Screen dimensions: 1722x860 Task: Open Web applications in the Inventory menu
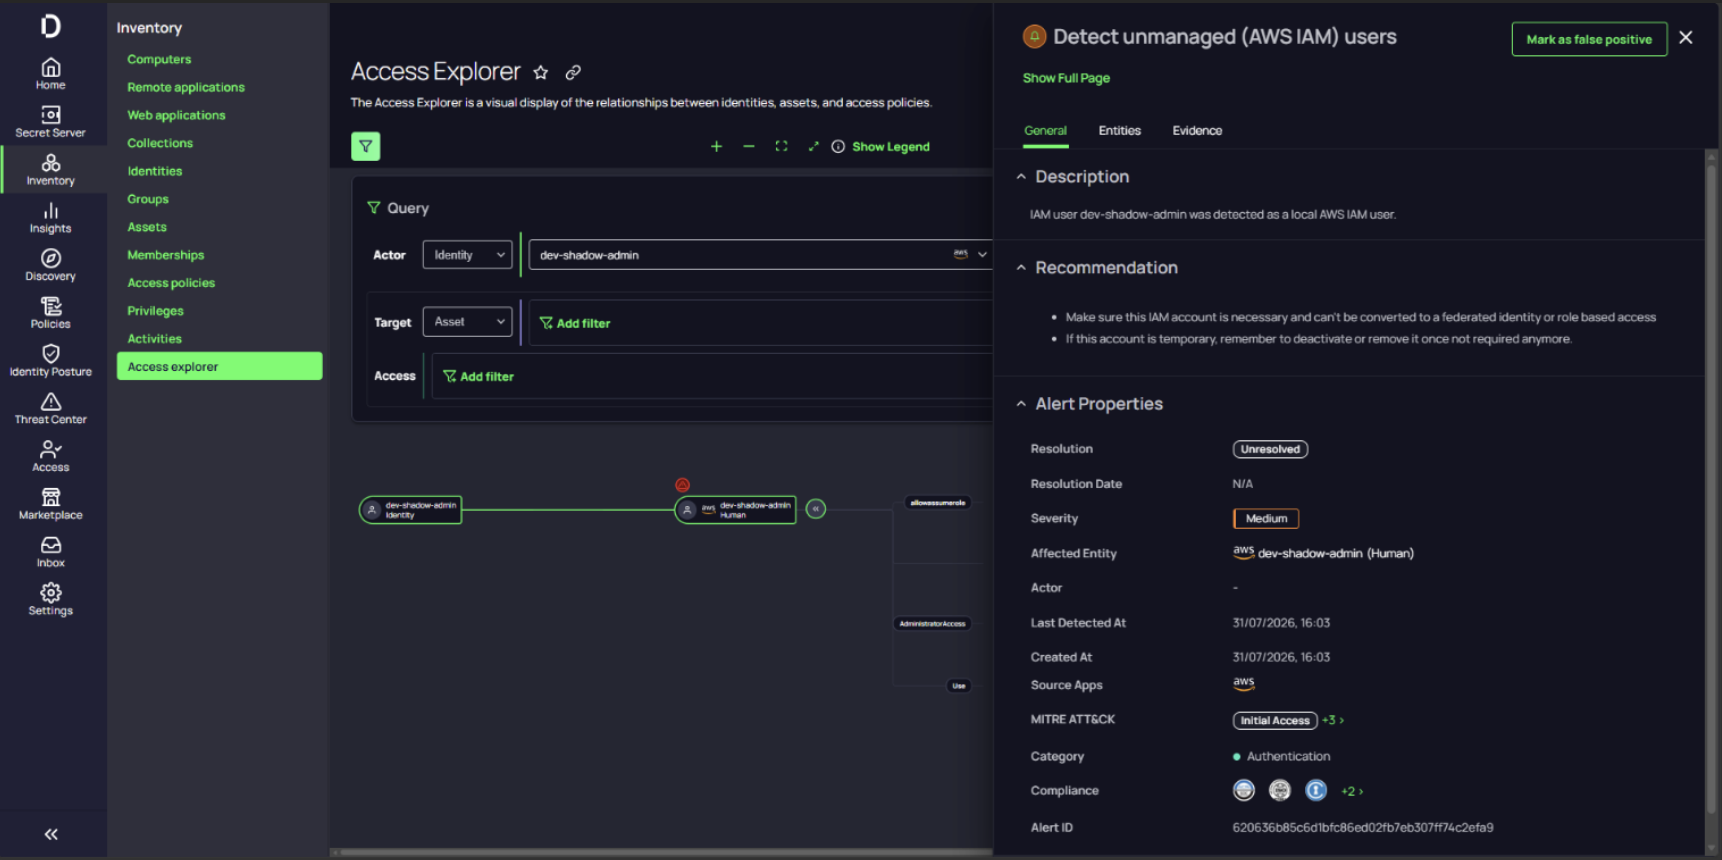click(x=176, y=116)
